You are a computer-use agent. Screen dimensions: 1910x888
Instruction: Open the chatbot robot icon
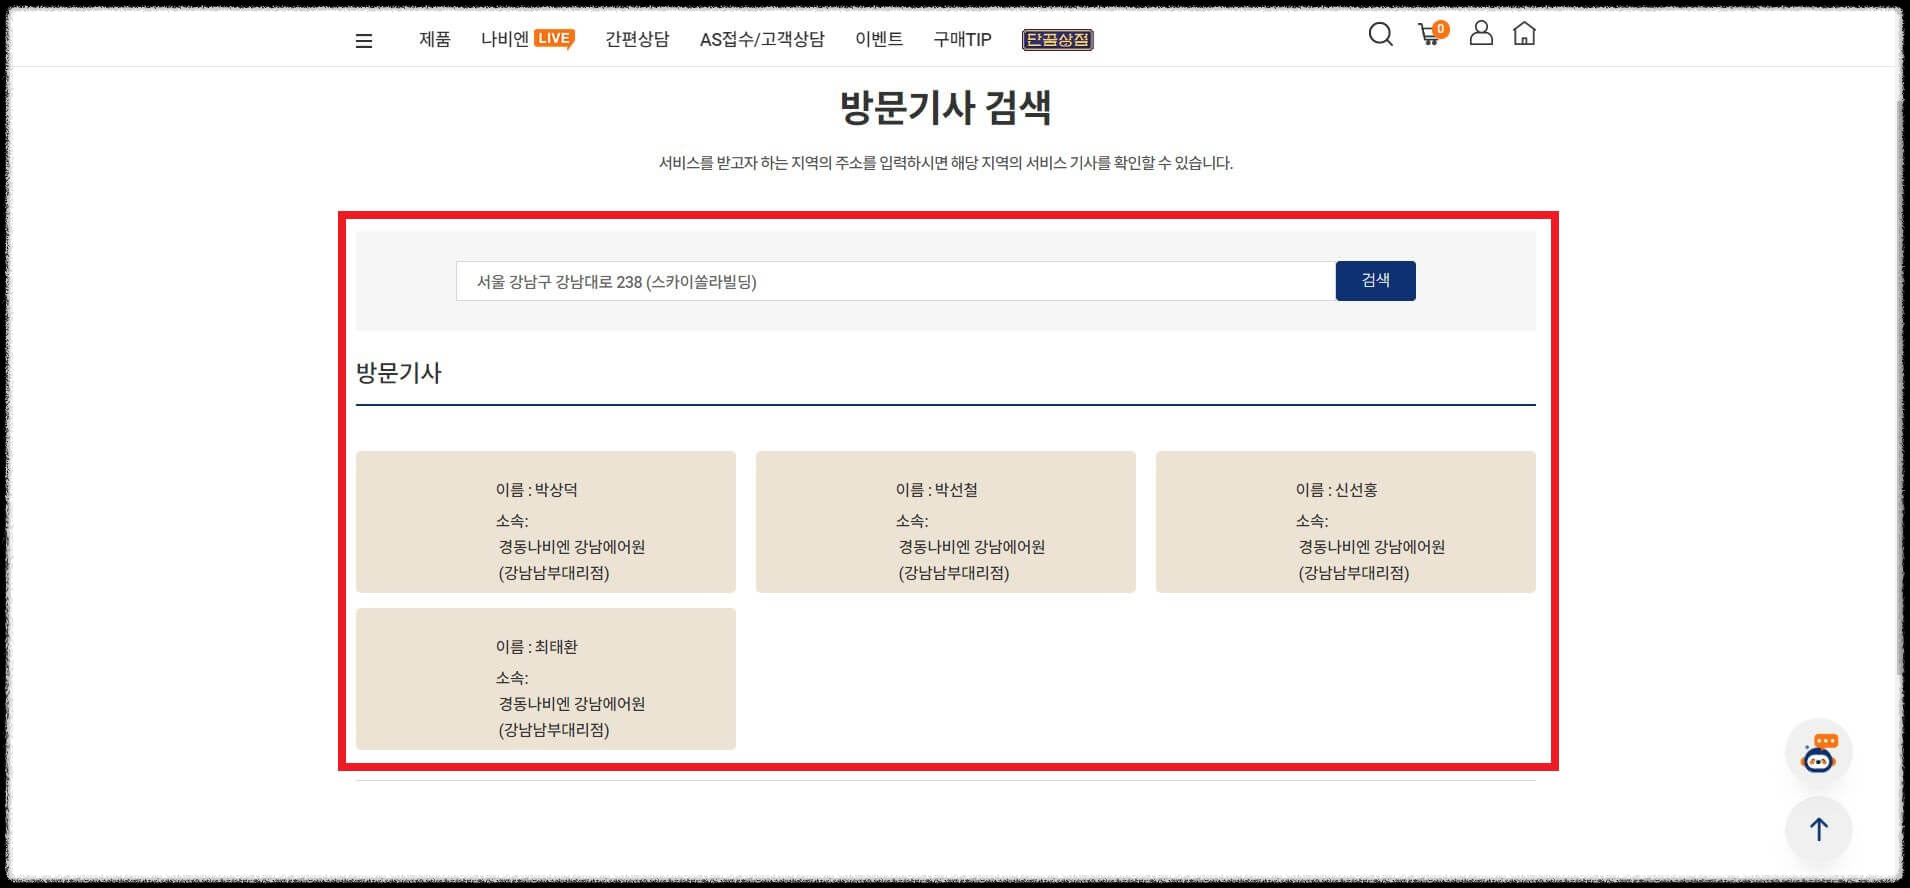click(x=1819, y=752)
